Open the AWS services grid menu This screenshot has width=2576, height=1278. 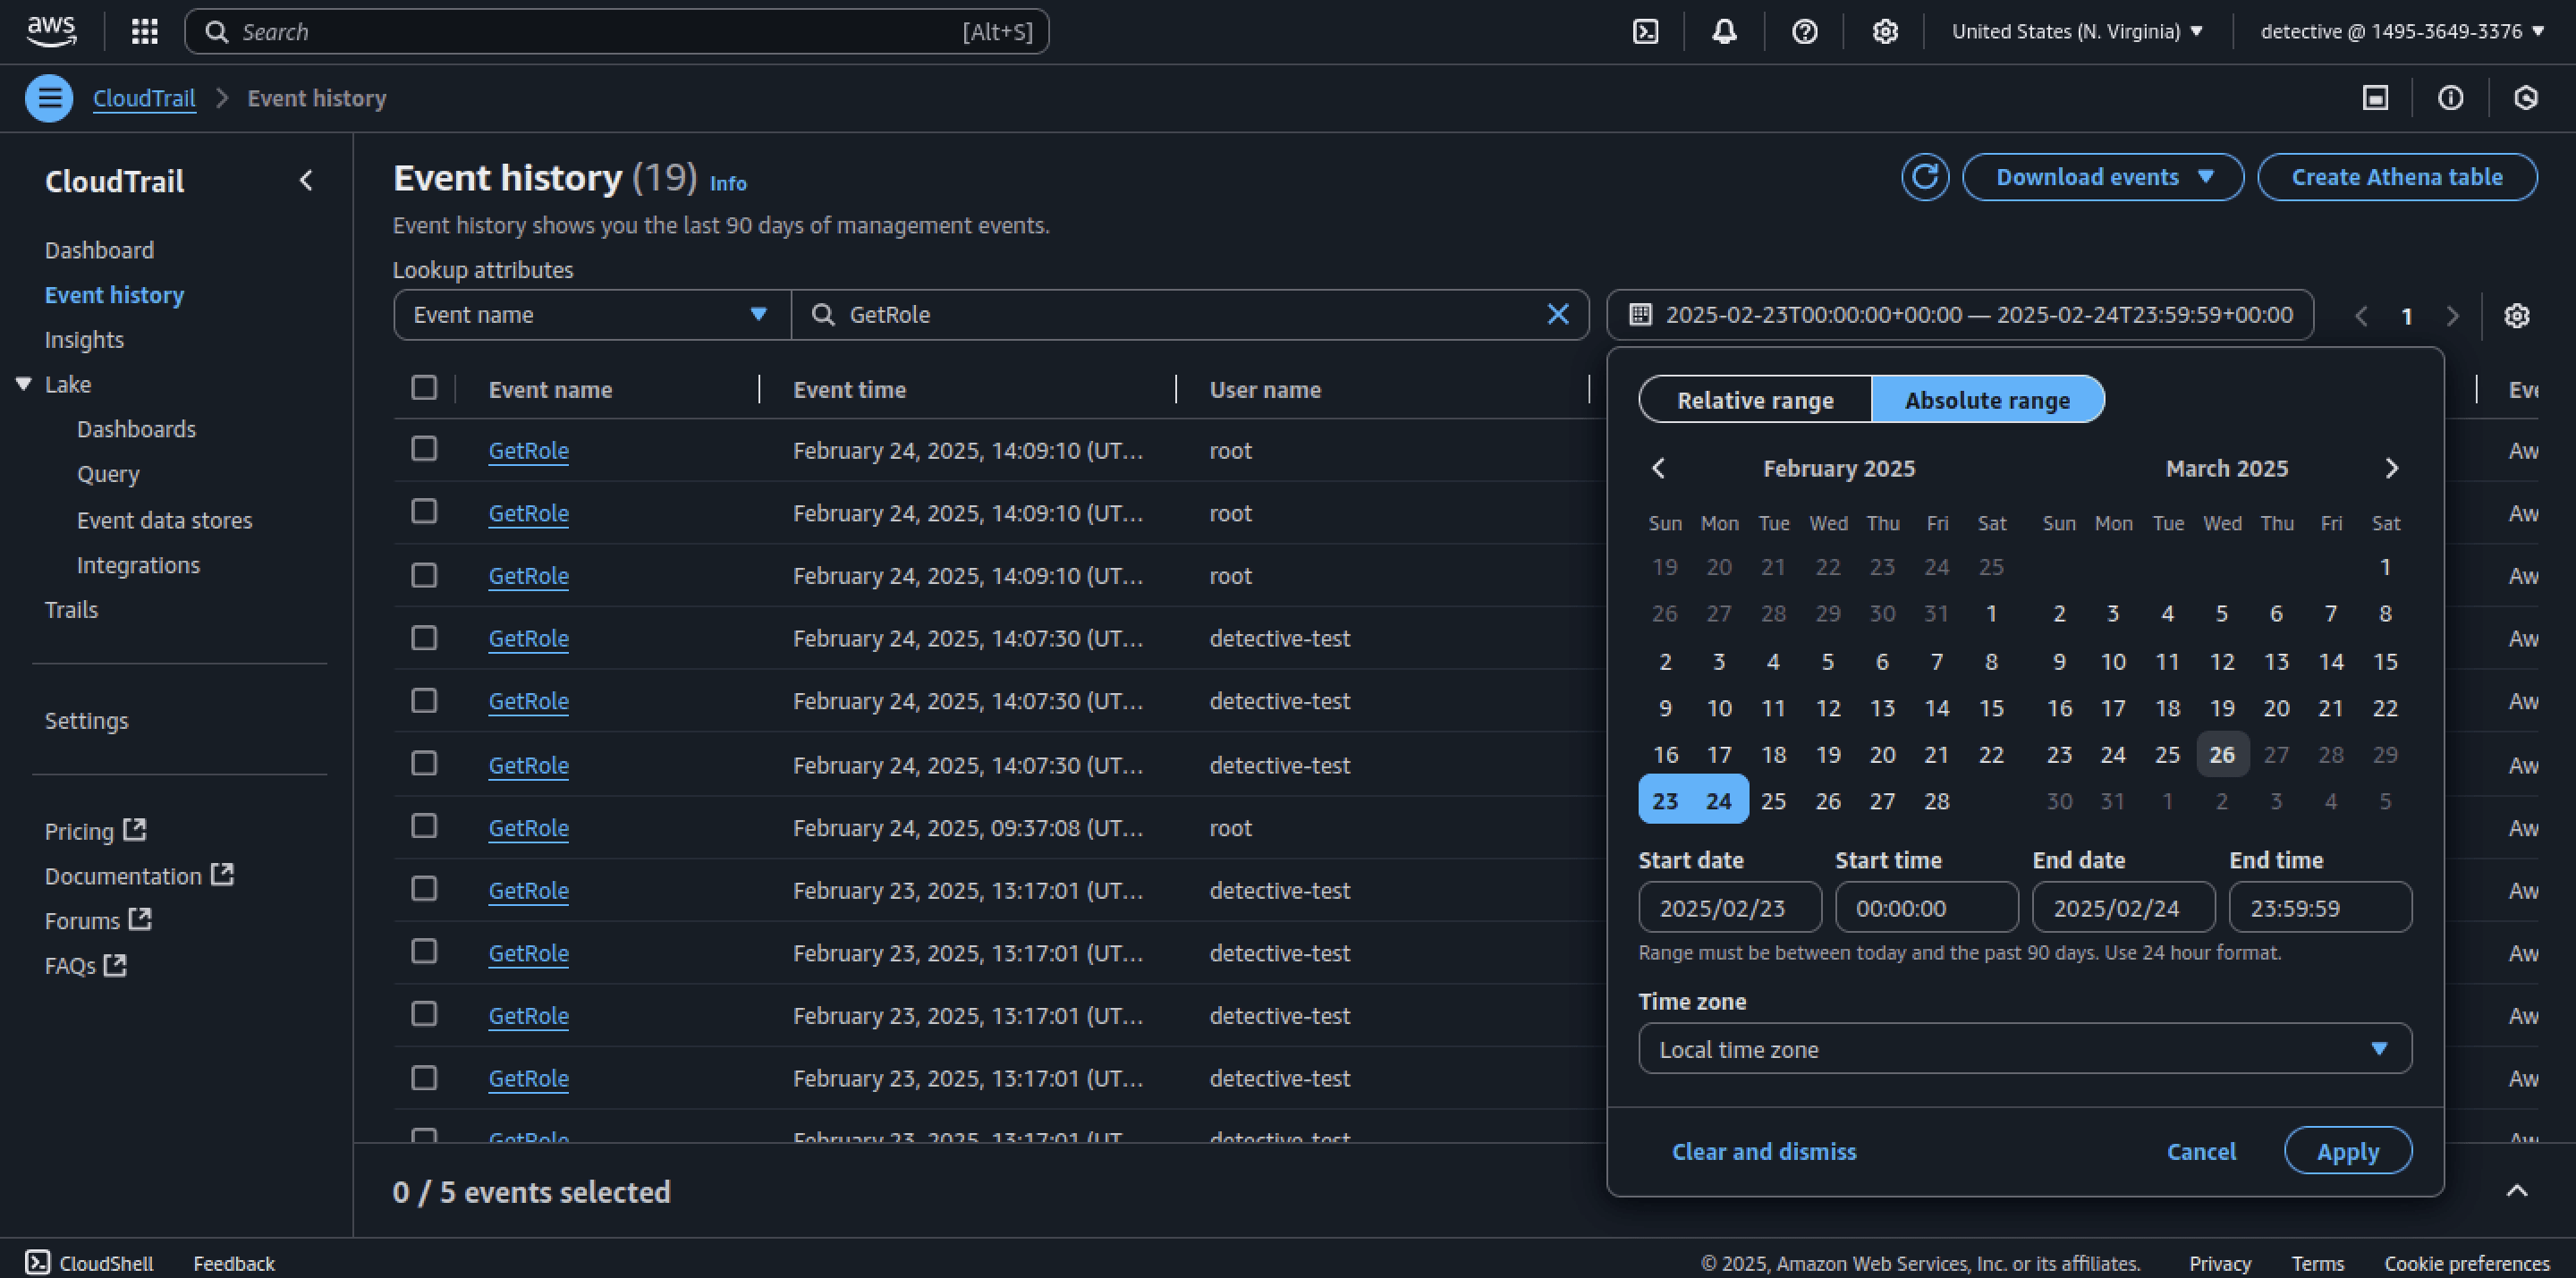[x=145, y=32]
